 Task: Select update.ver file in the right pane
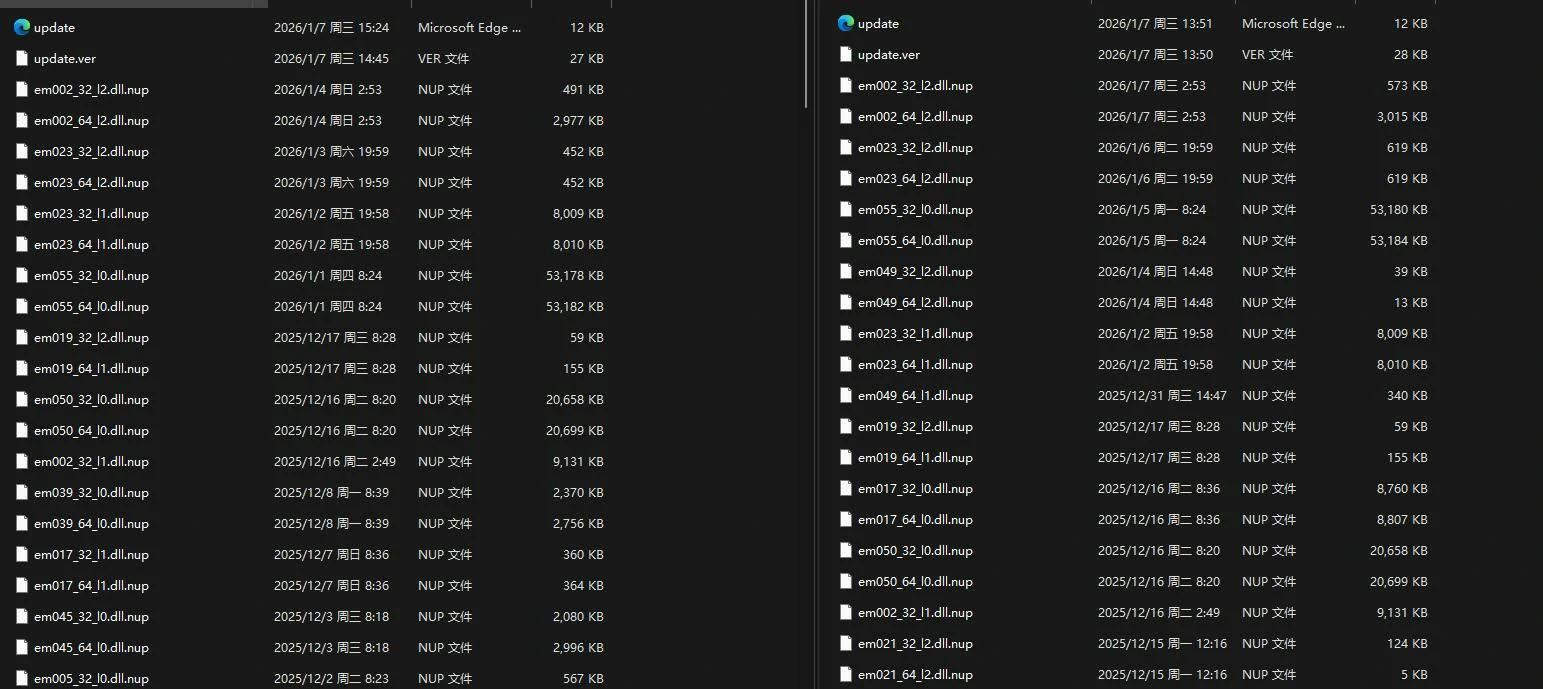click(889, 55)
